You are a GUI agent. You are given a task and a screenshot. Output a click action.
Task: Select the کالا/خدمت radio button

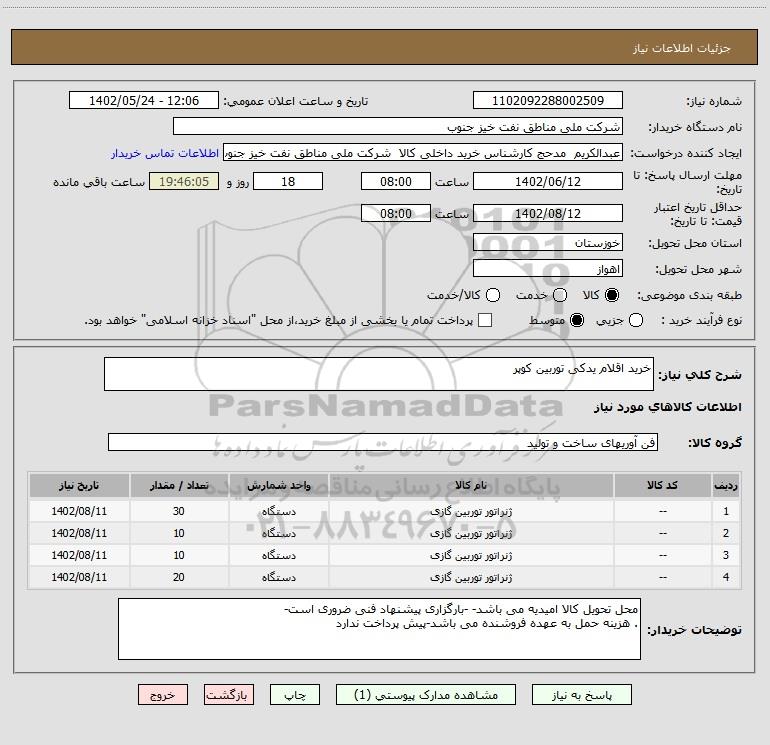pos(493,295)
